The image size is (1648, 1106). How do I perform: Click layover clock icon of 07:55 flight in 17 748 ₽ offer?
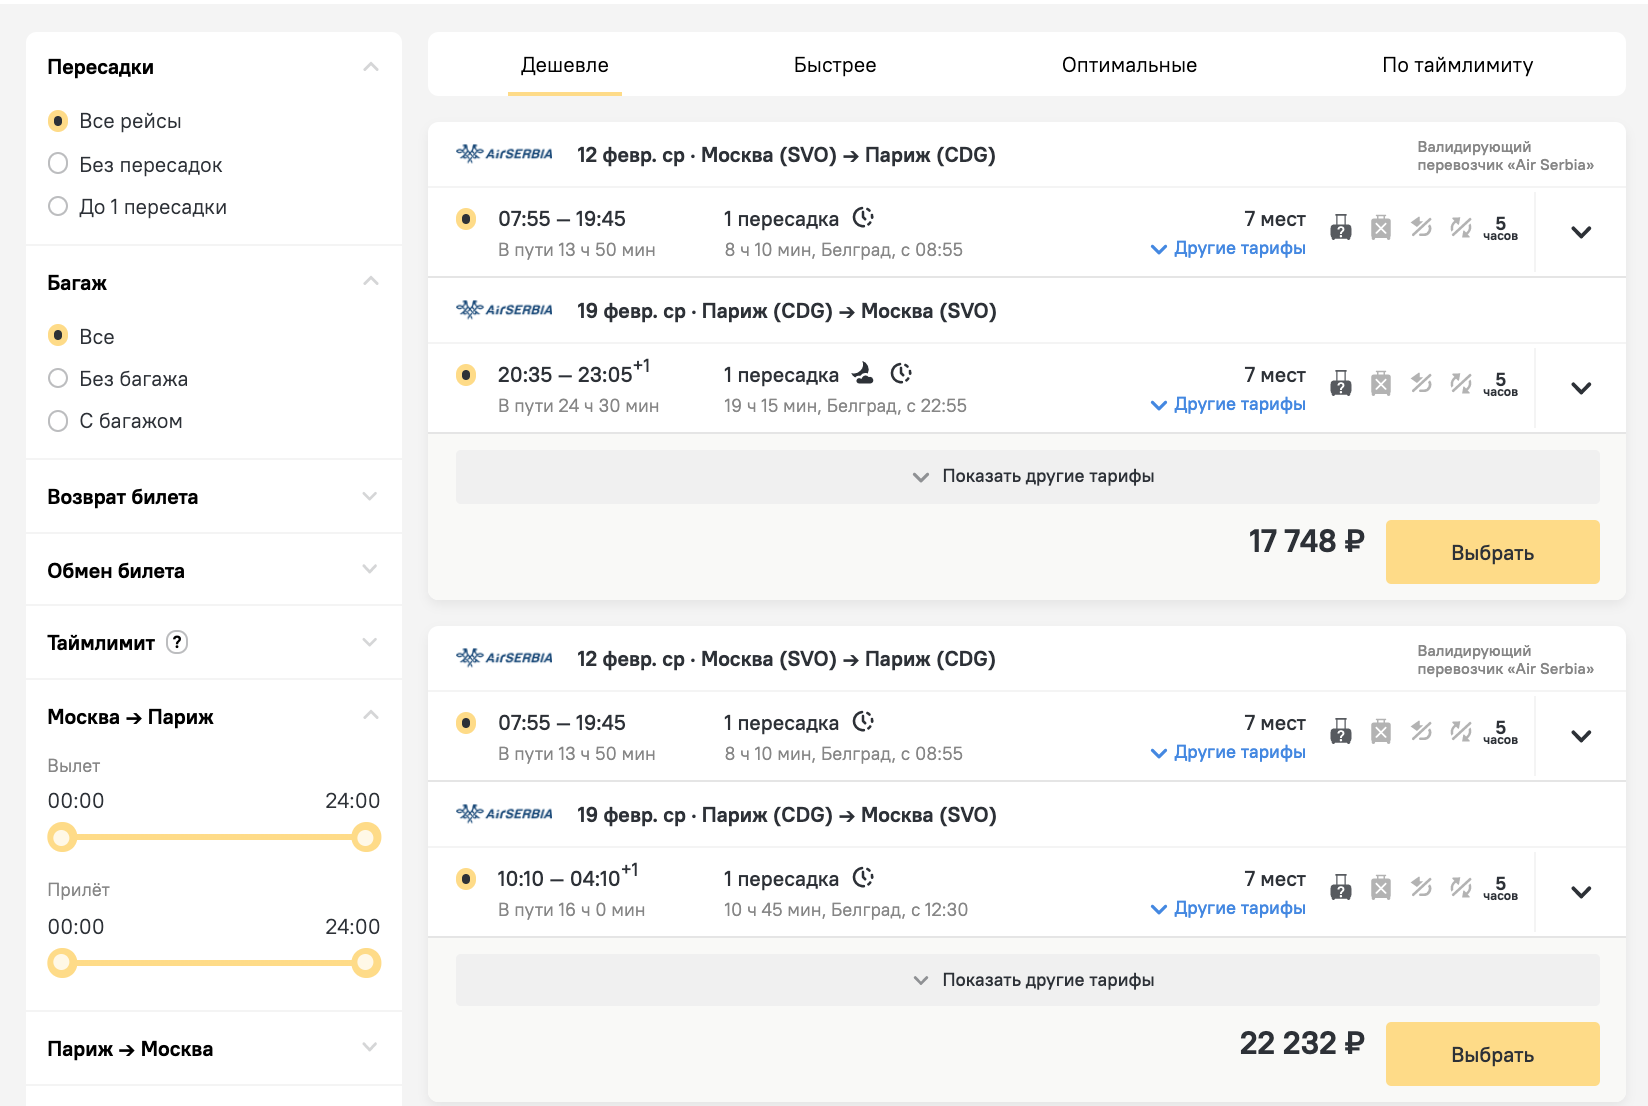(x=863, y=217)
